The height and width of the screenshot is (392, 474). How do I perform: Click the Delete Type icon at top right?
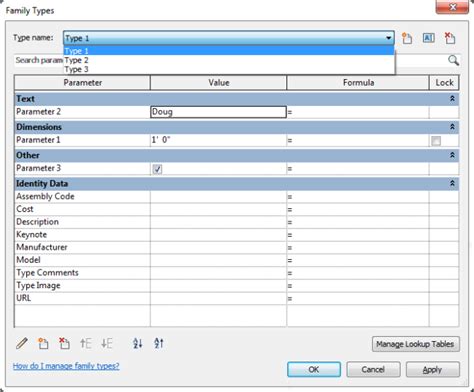450,38
